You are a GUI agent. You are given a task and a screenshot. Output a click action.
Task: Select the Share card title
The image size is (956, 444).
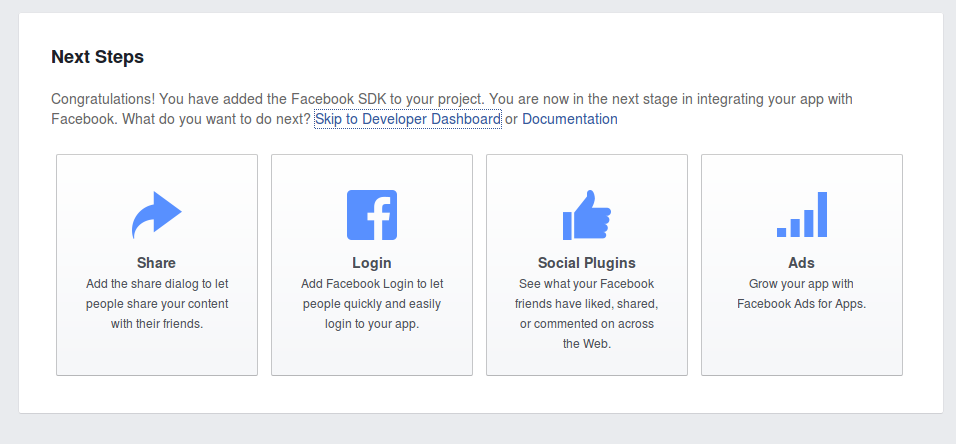click(x=157, y=263)
